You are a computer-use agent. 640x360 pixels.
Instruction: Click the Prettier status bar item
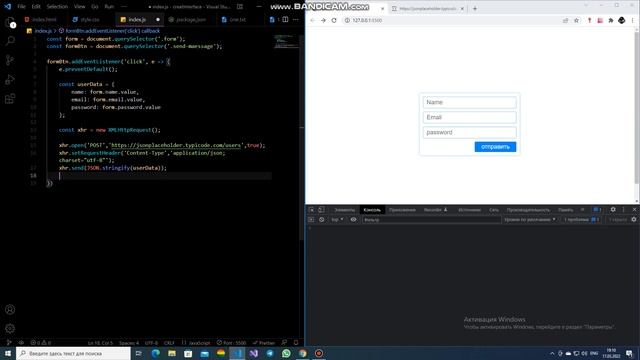coord(264,343)
